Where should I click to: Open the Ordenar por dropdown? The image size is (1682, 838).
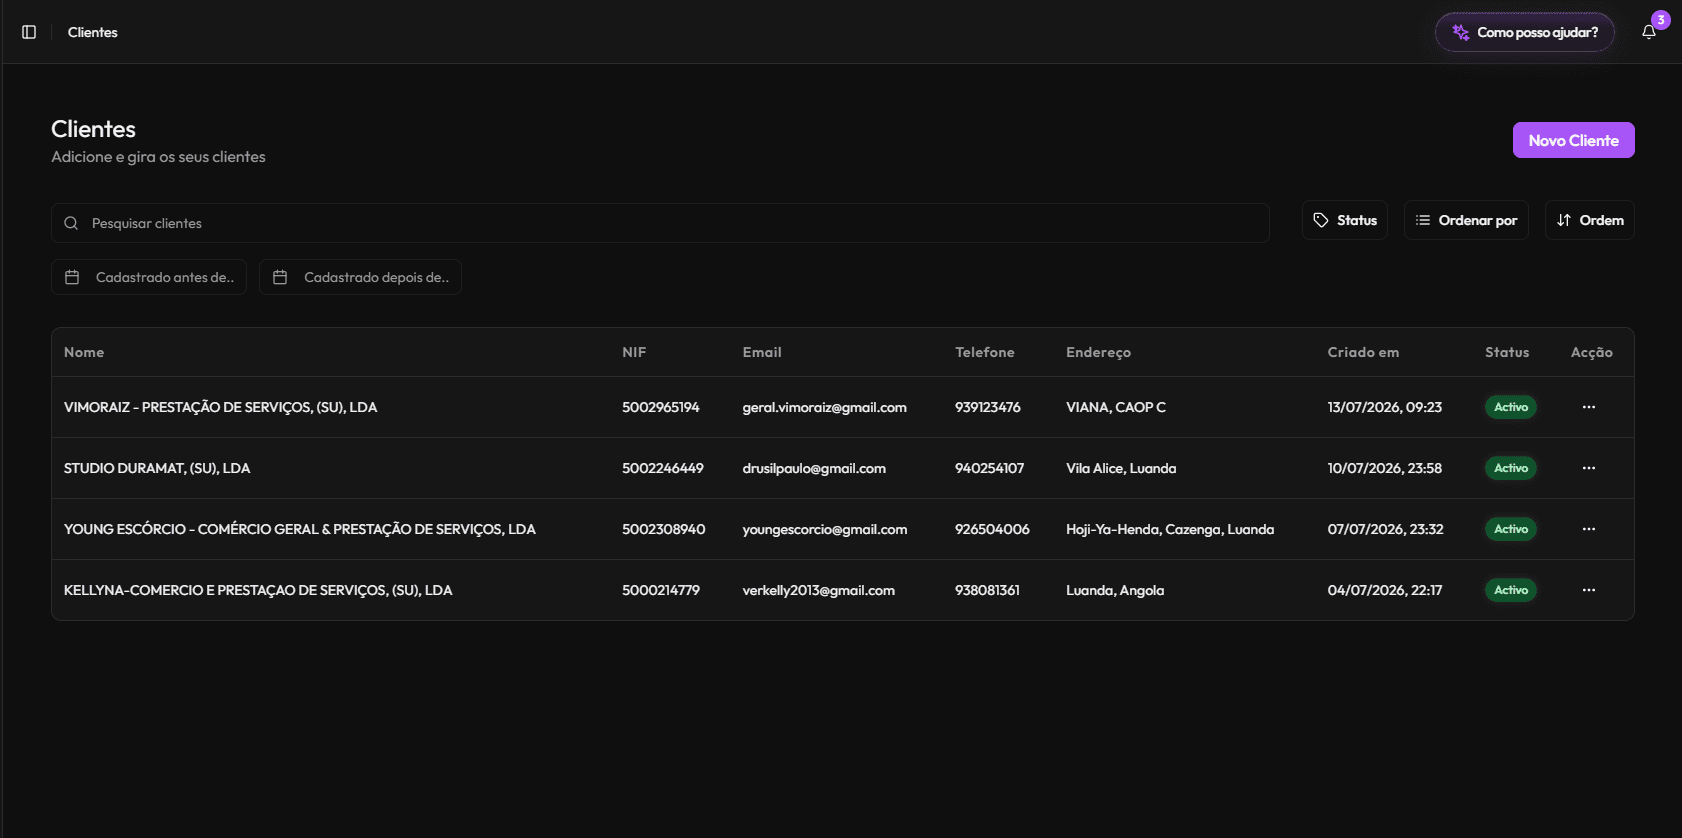tap(1466, 220)
